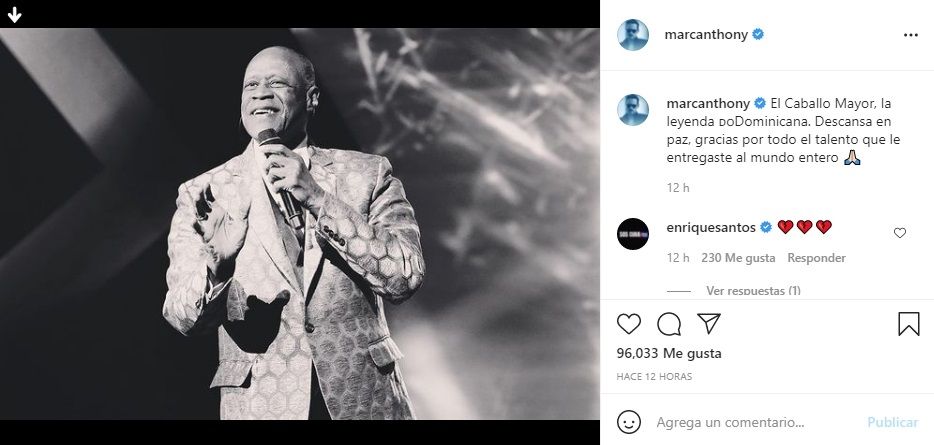This screenshot has height=445, width=934.
Task: Open the three-dots more options menu
Action: coord(910,34)
